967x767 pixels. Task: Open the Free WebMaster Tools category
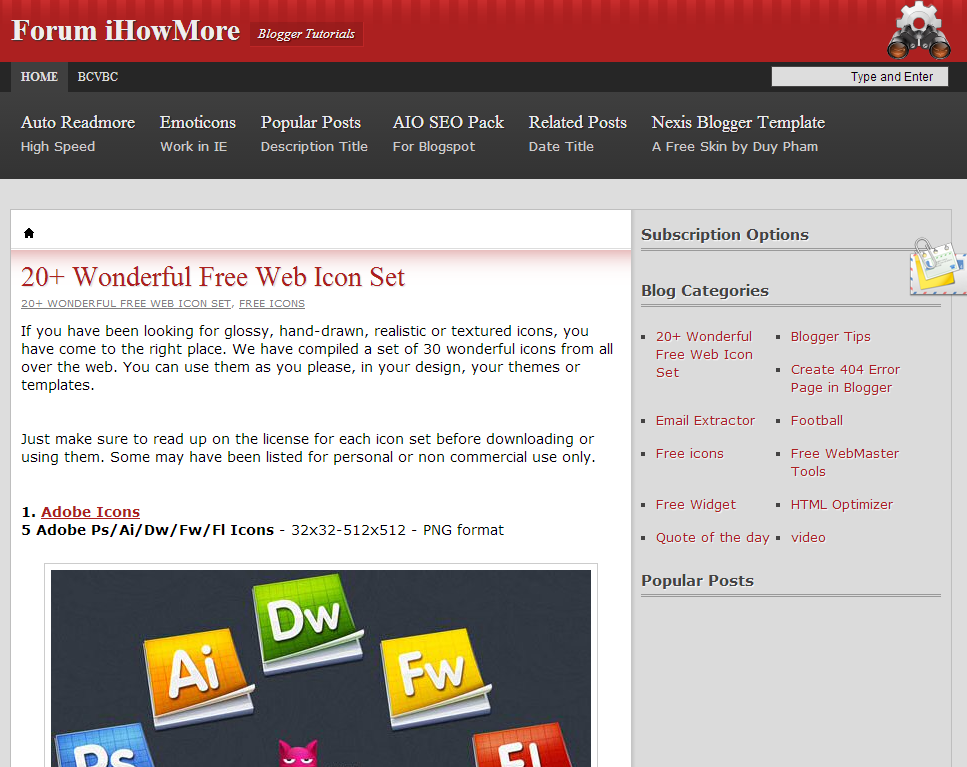(x=844, y=462)
